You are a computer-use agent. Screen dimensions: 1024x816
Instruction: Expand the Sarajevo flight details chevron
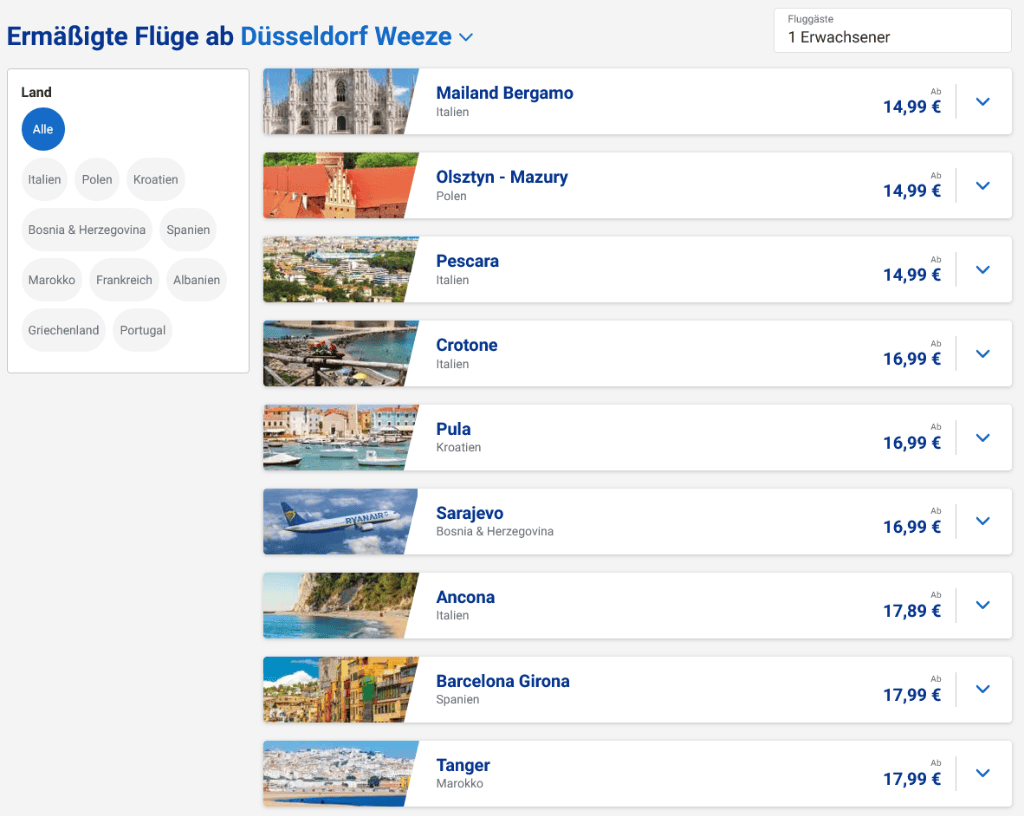983,521
